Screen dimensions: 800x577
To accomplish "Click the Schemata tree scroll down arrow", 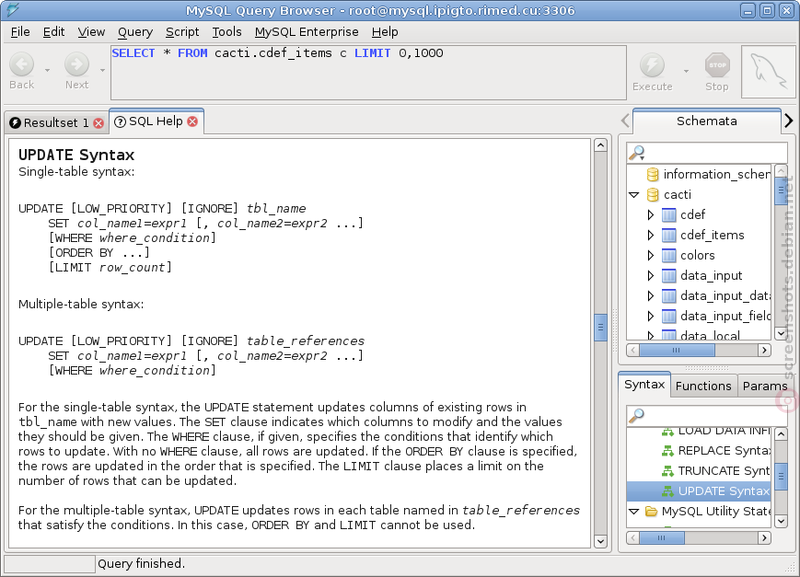I will [781, 333].
